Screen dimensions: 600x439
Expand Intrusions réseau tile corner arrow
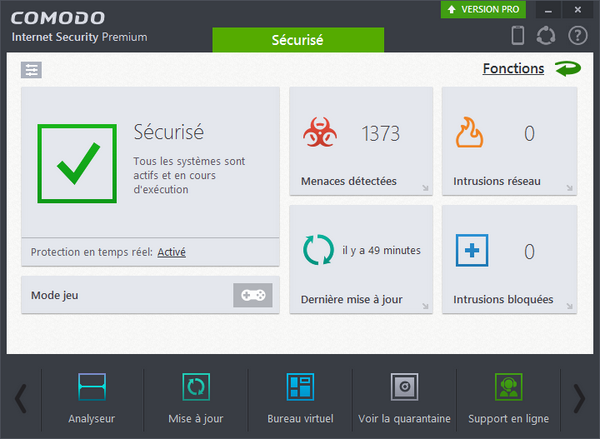coord(569,188)
